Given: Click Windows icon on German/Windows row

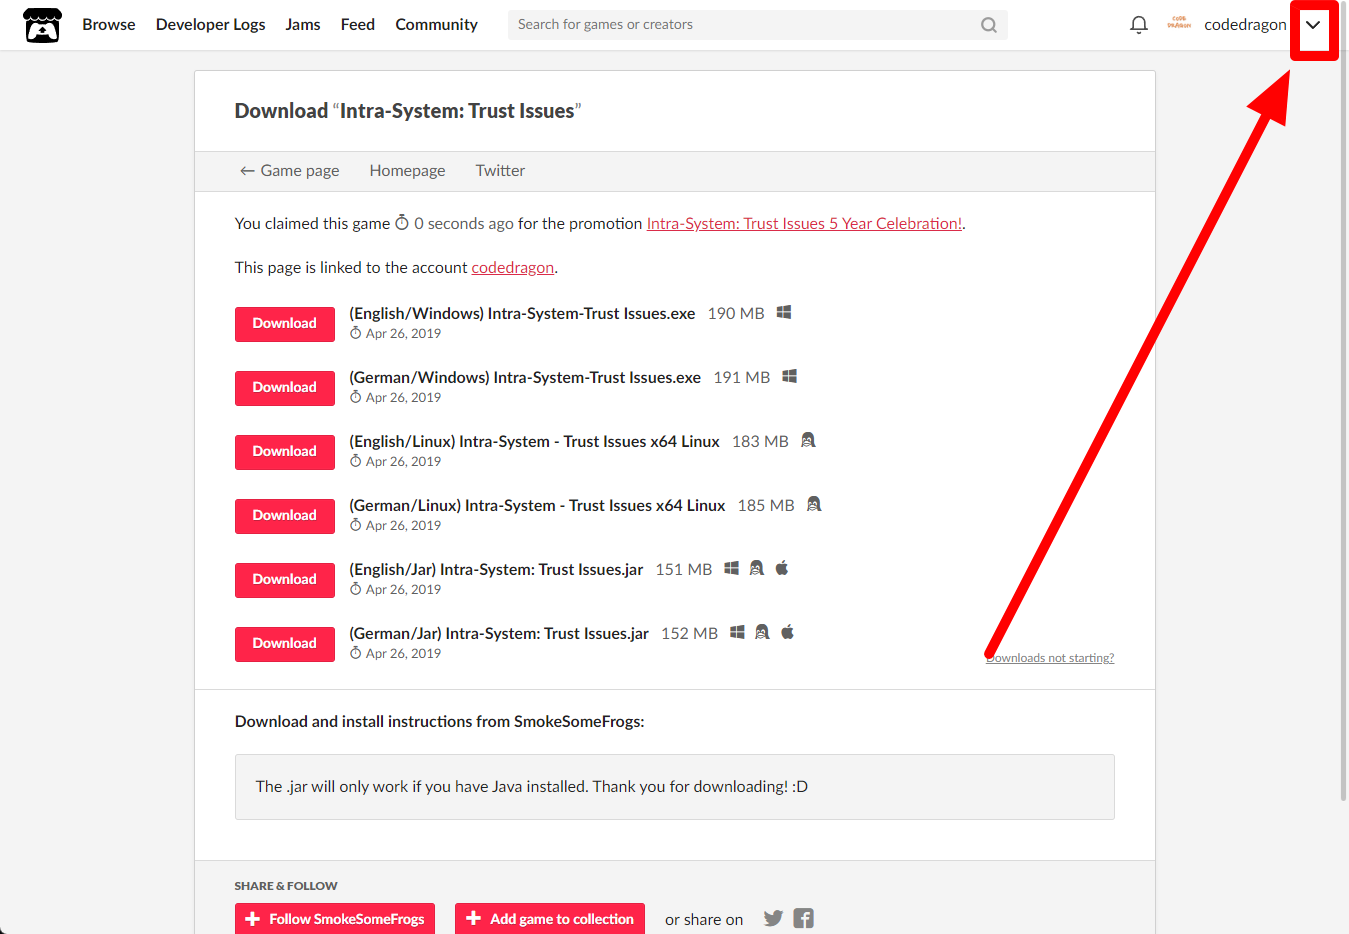Looking at the screenshot, I should pyautogui.click(x=789, y=377).
